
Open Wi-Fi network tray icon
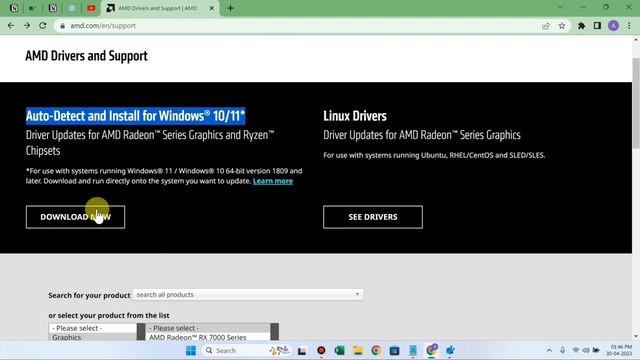tap(576, 350)
